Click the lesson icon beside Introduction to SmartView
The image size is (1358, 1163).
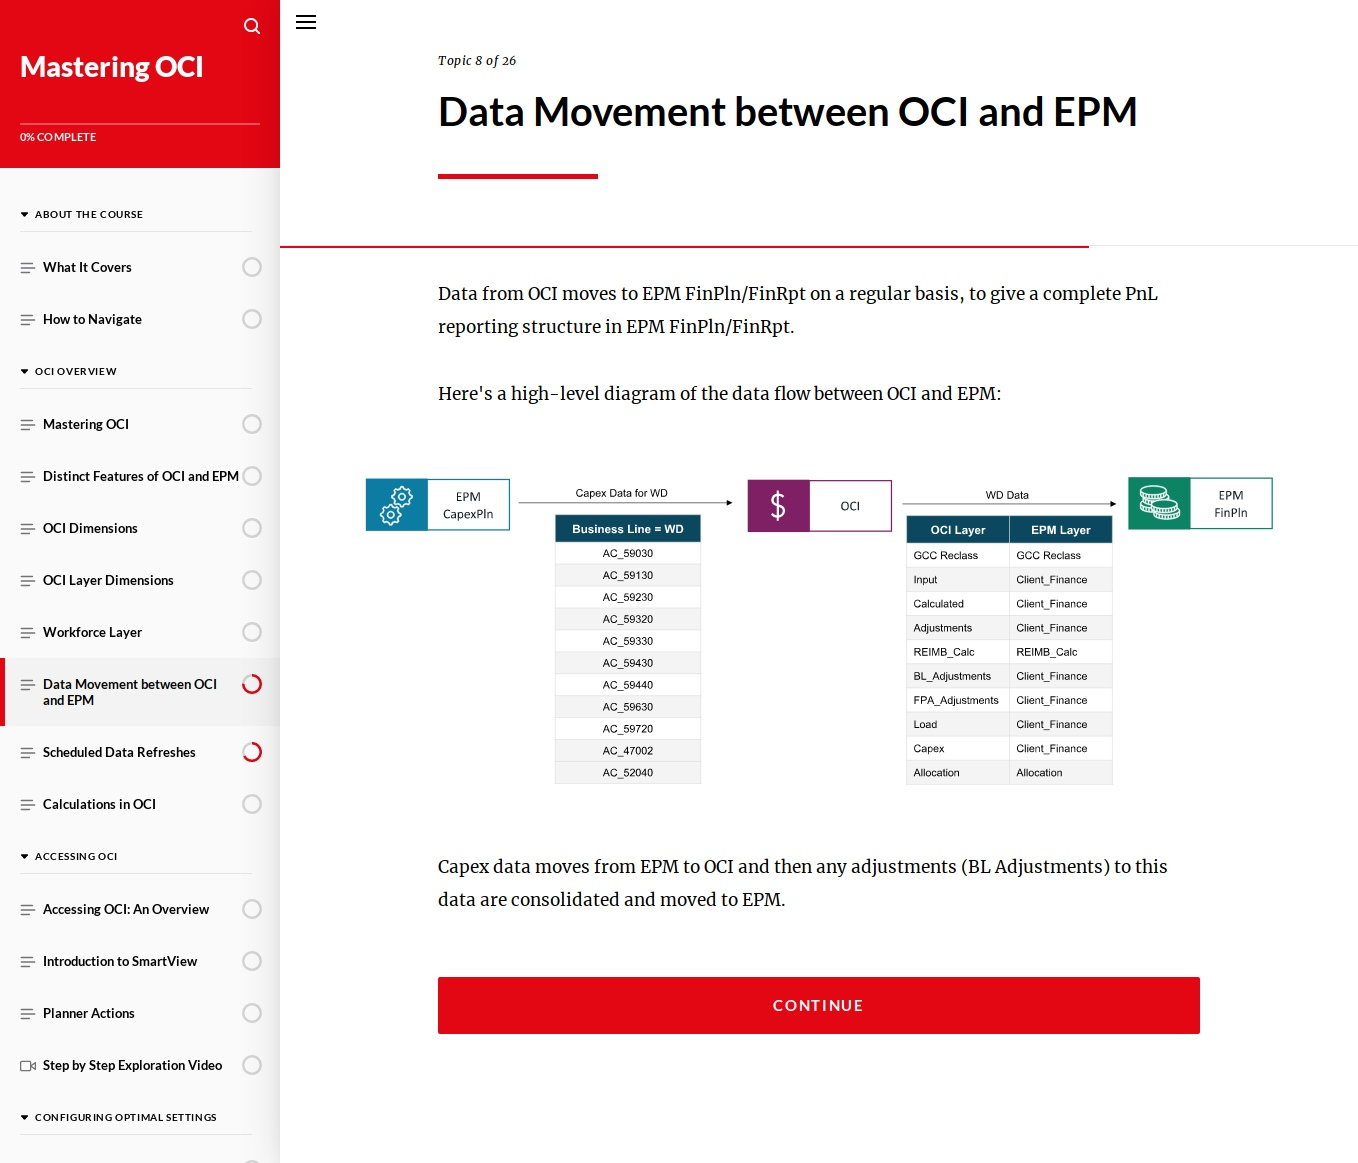click(x=28, y=962)
